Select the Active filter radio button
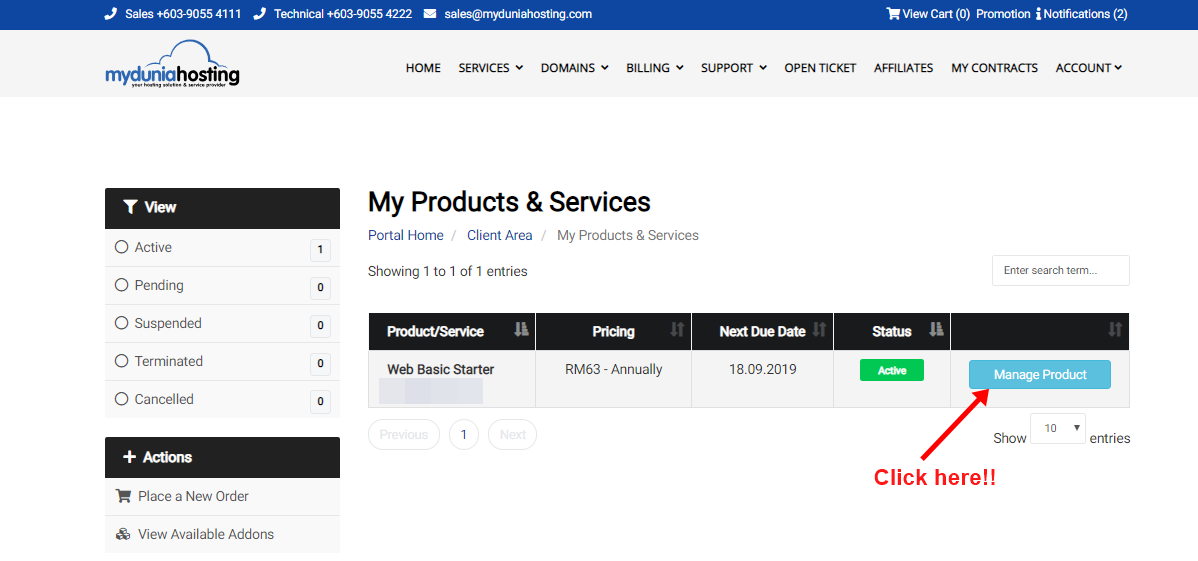The image size is (1198, 561). (122, 247)
